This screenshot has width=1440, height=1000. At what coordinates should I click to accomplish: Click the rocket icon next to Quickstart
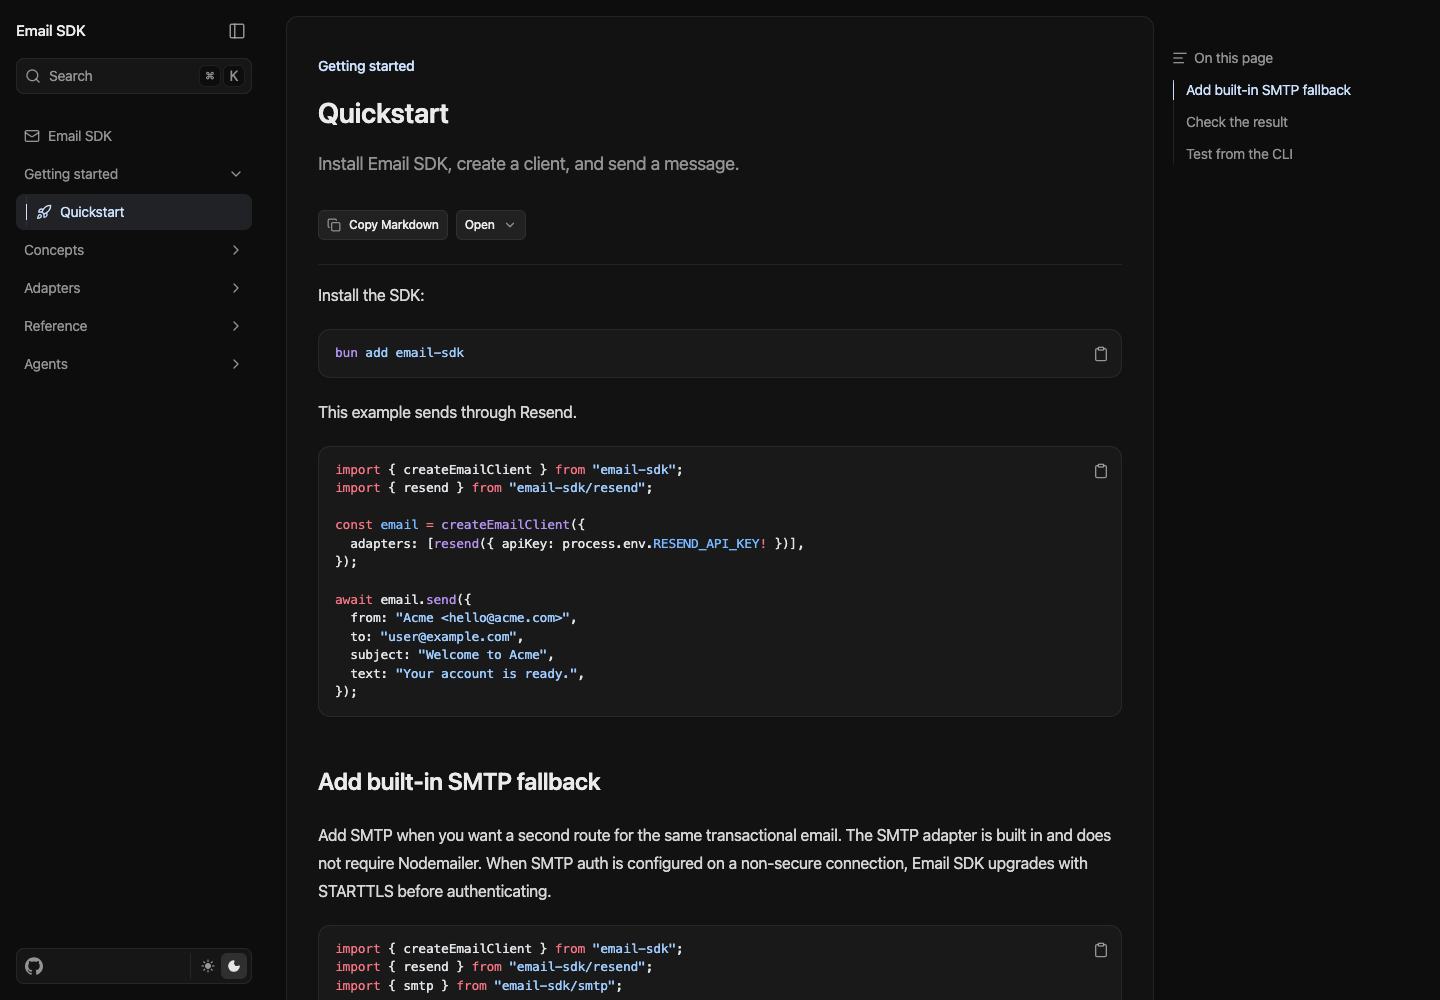point(44,212)
